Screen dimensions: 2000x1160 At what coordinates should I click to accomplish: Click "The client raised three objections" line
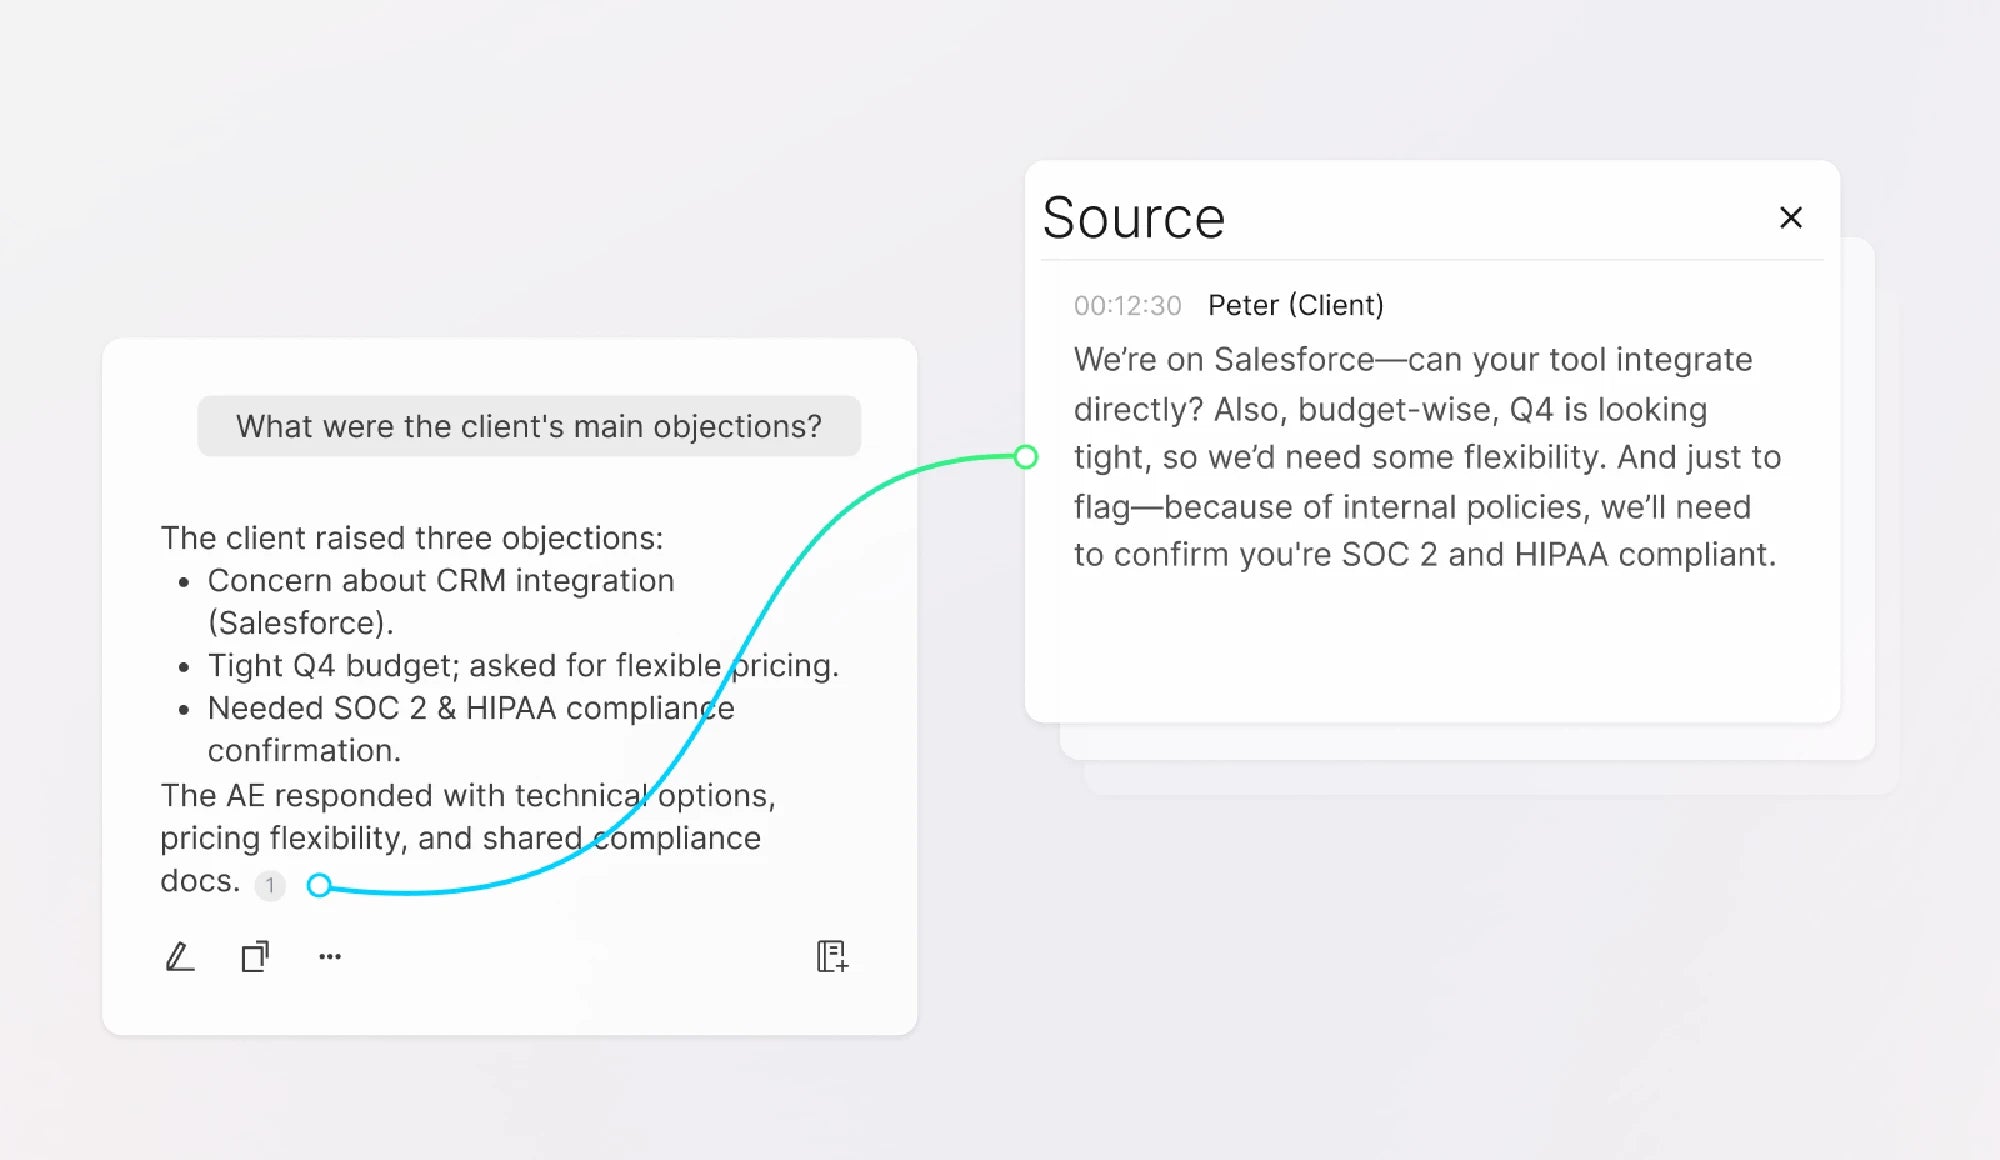pos(411,538)
